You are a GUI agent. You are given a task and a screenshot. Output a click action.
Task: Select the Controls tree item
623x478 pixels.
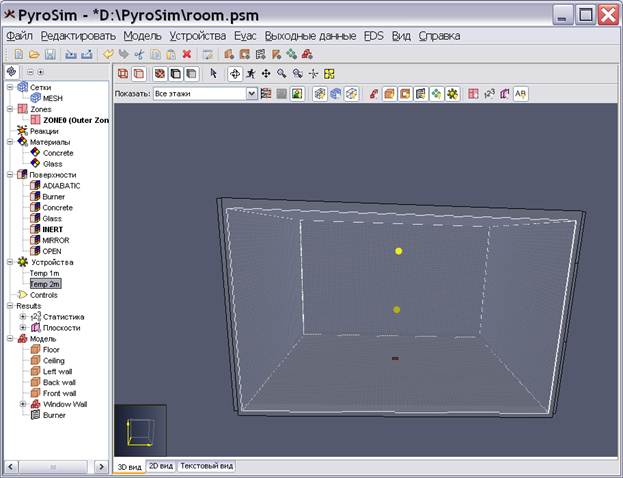click(44, 295)
